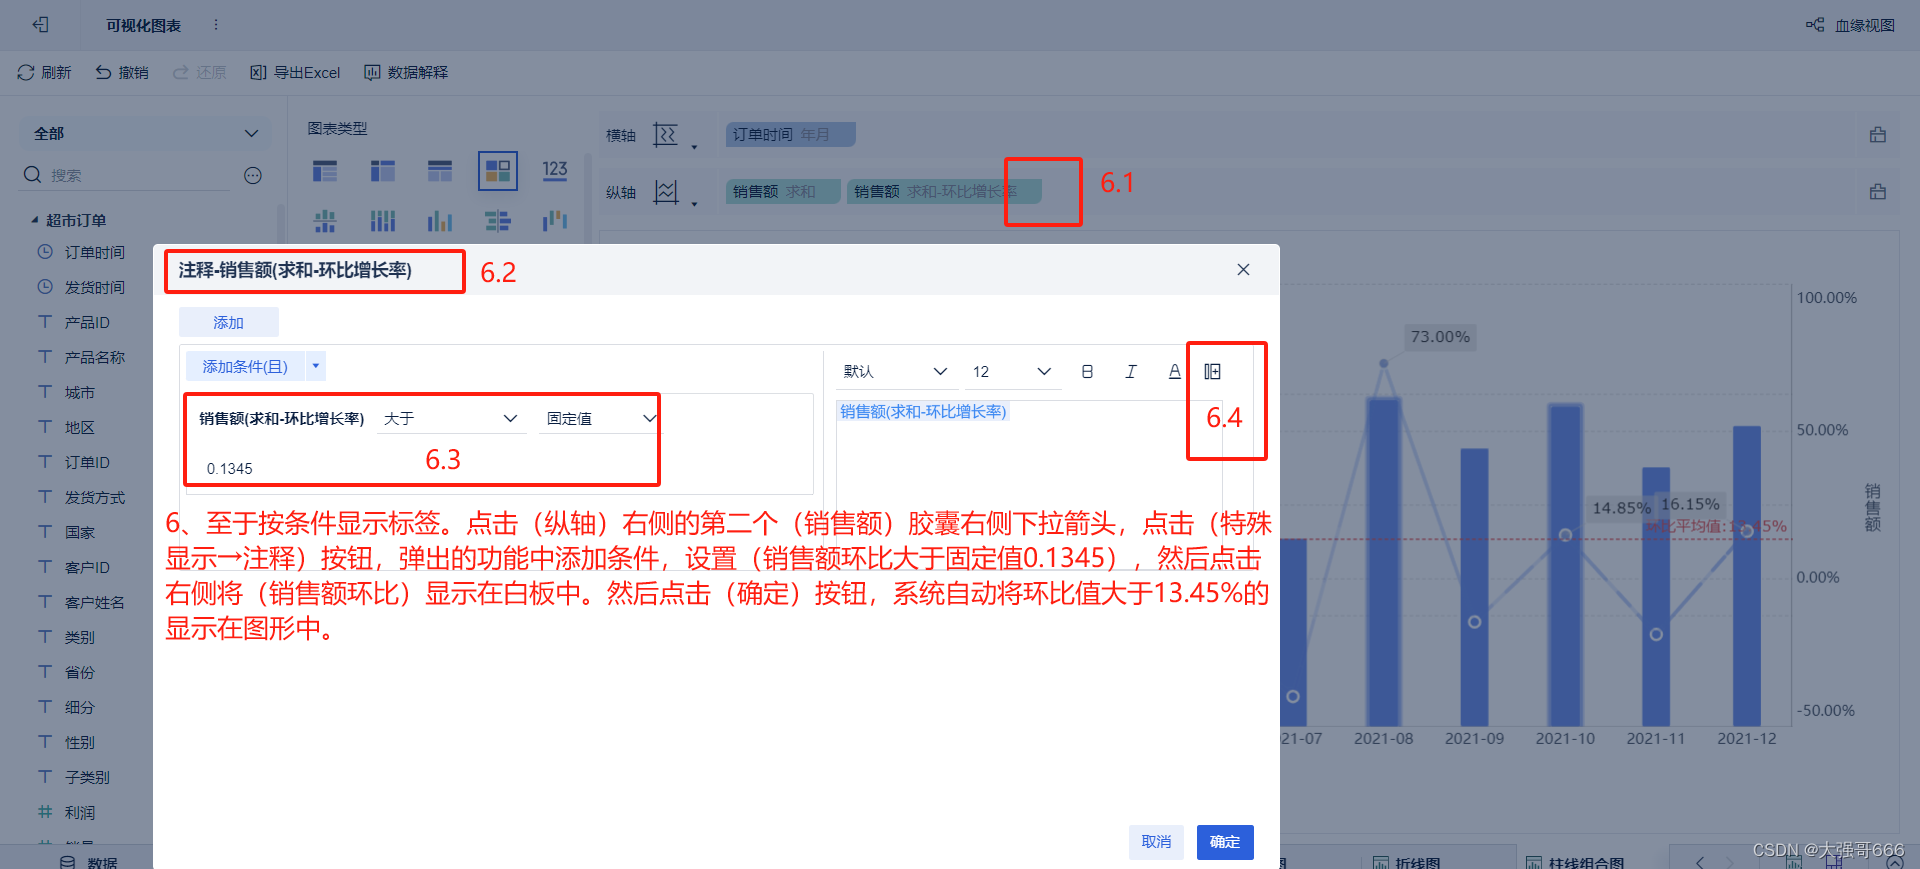The width and height of the screenshot is (1920, 869).
Task: Select the 省份 field
Action: (79, 672)
